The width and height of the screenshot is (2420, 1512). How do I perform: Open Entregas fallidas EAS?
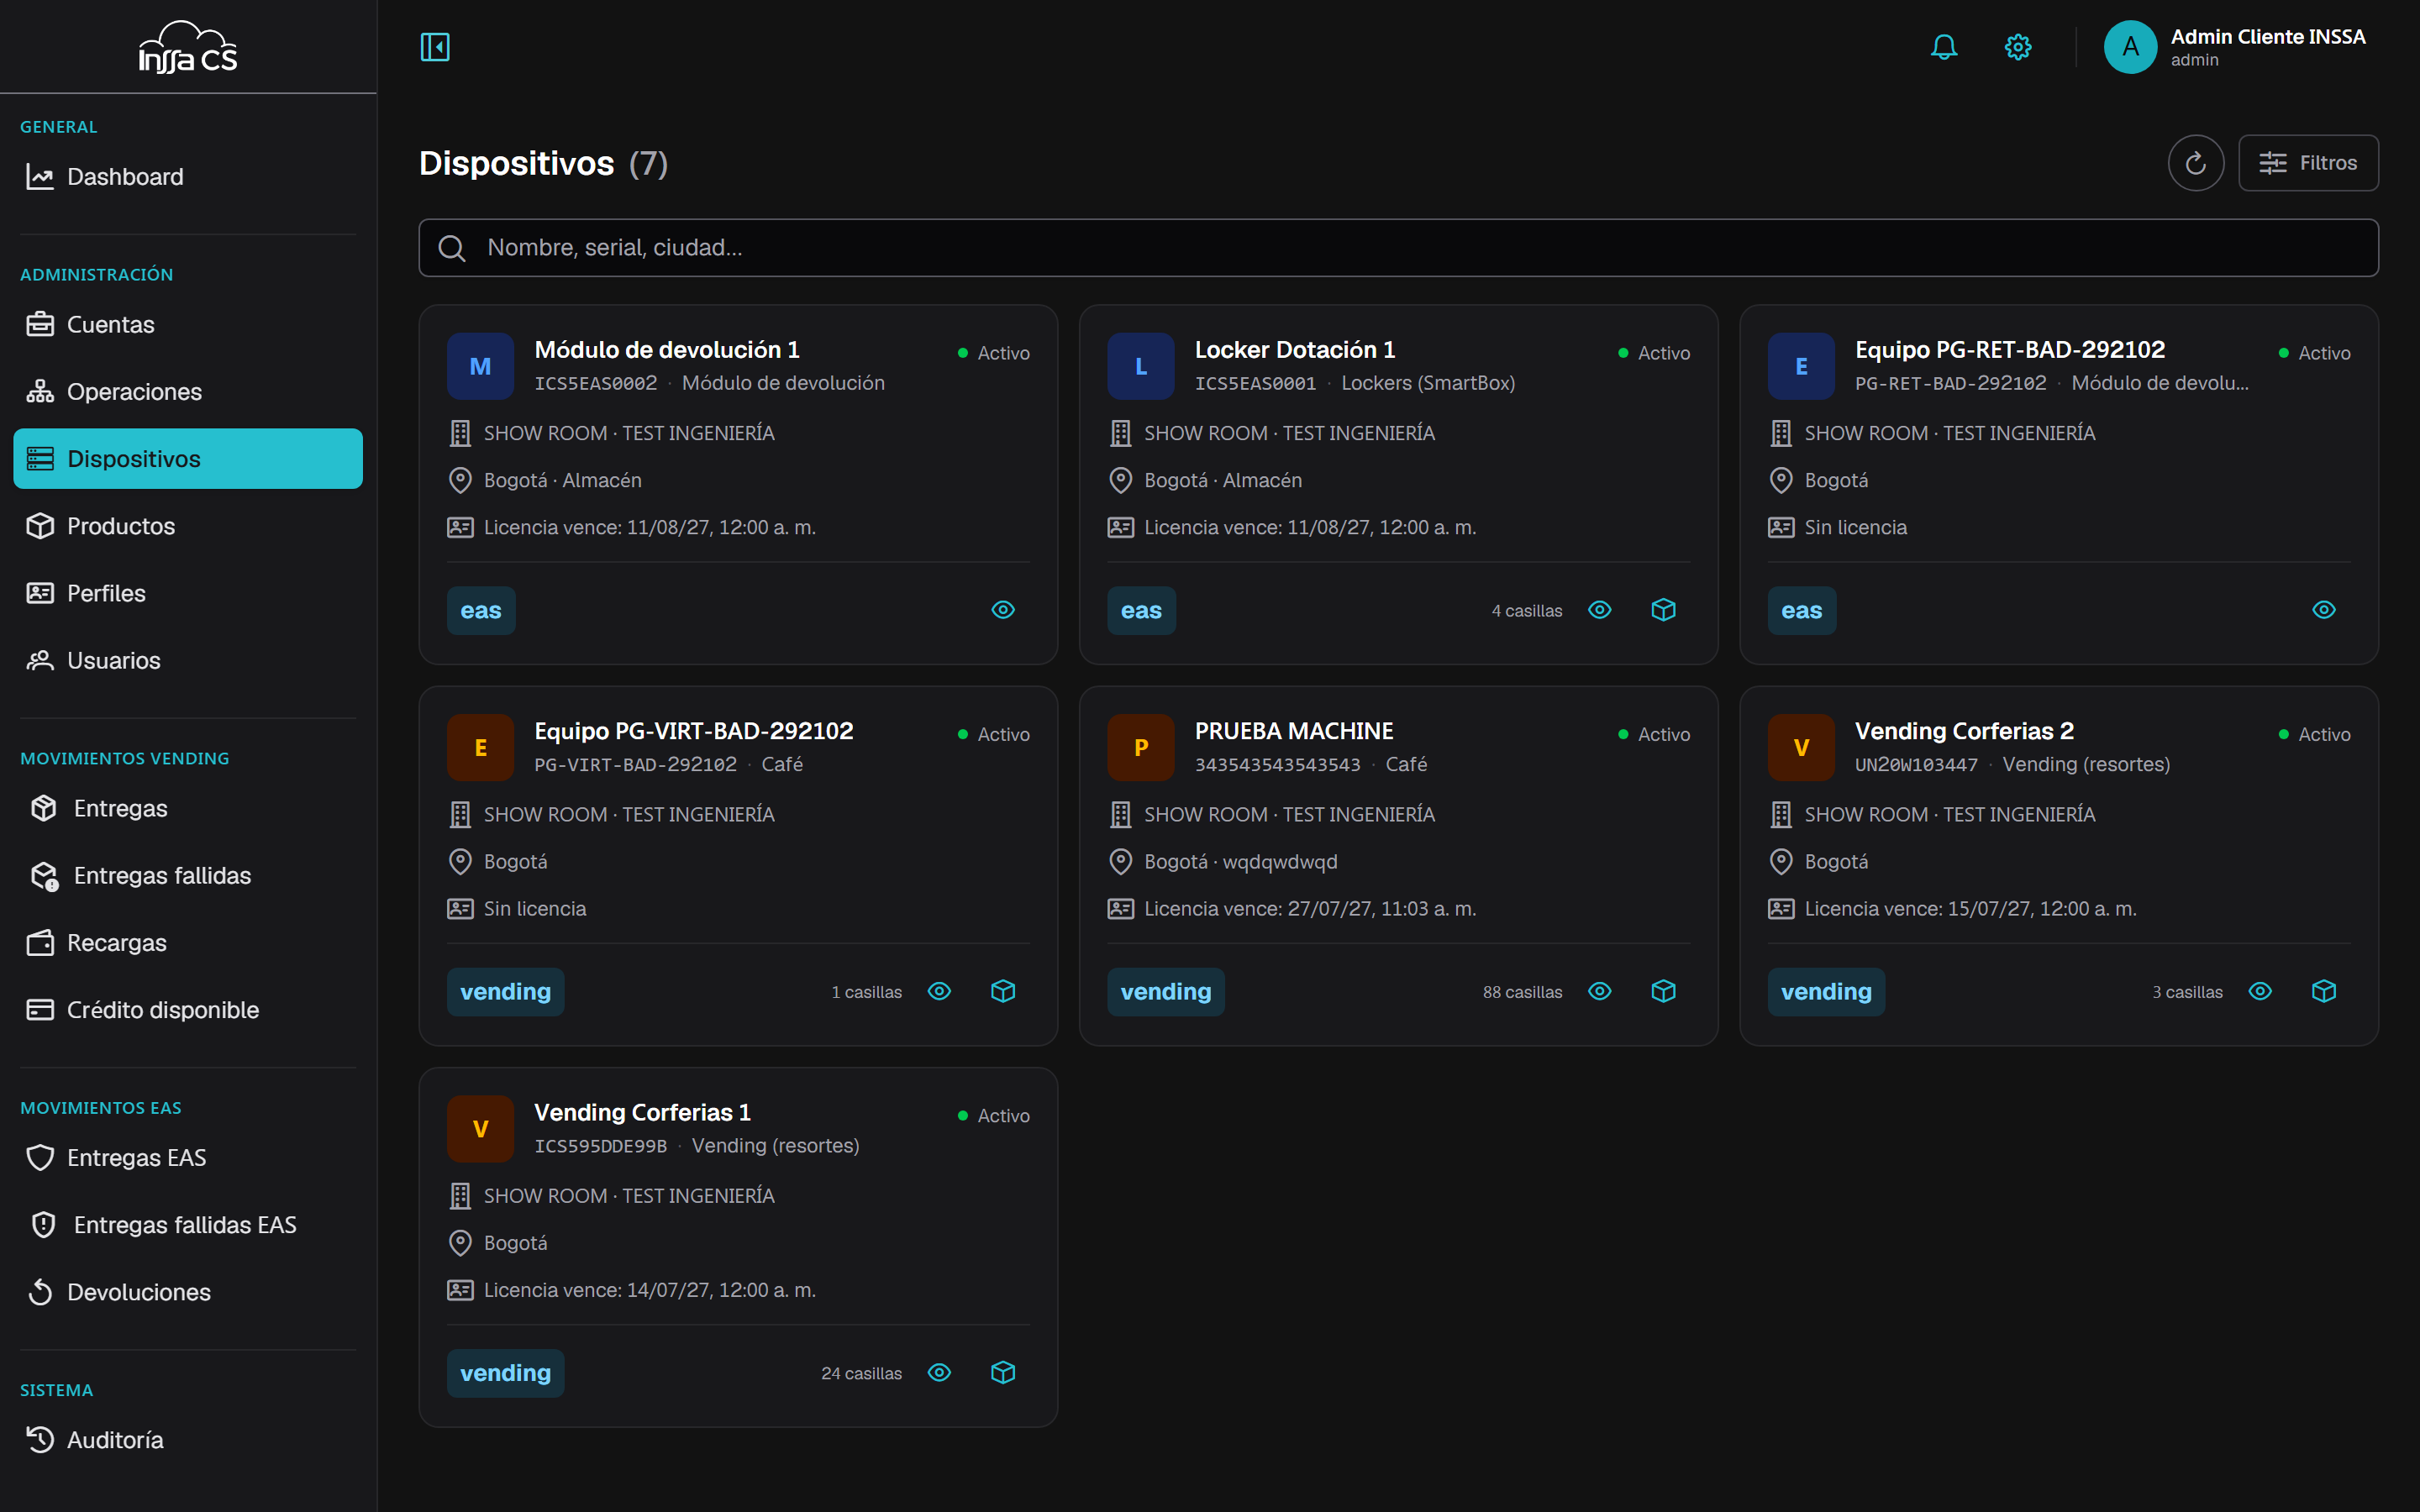pyautogui.click(x=188, y=1225)
